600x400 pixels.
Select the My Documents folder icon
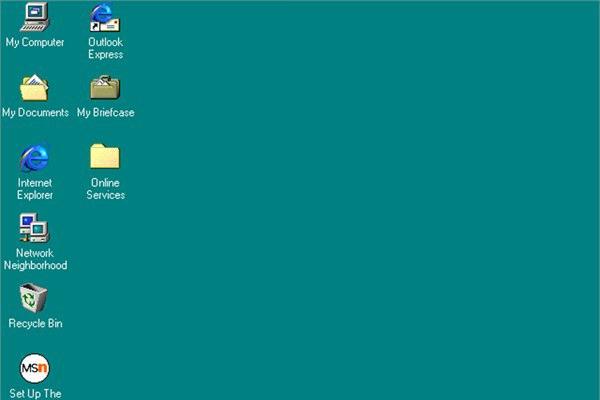coord(34,88)
